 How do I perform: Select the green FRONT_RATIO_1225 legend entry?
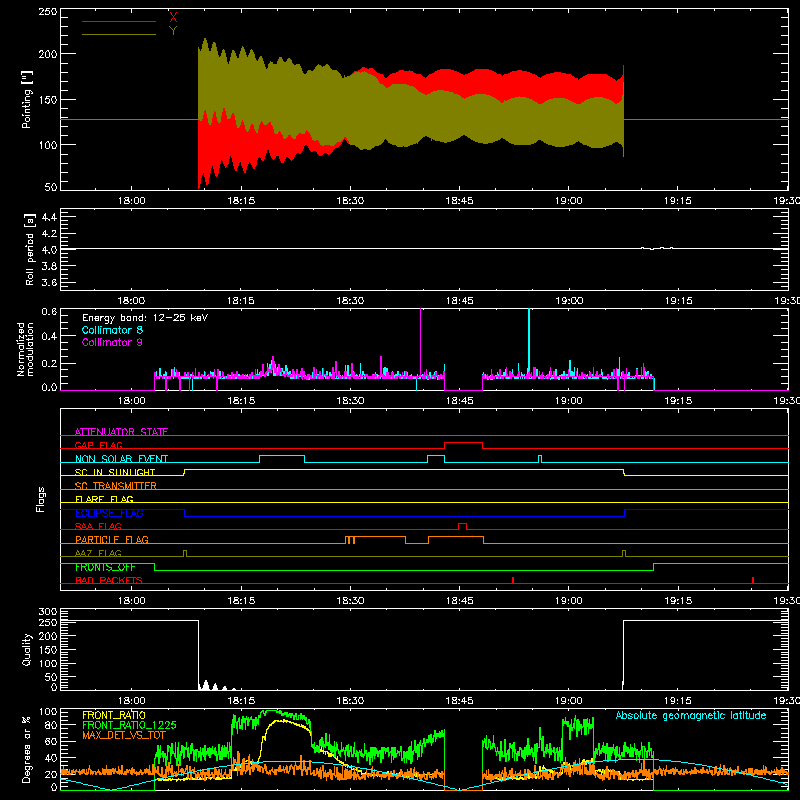click(x=129, y=725)
